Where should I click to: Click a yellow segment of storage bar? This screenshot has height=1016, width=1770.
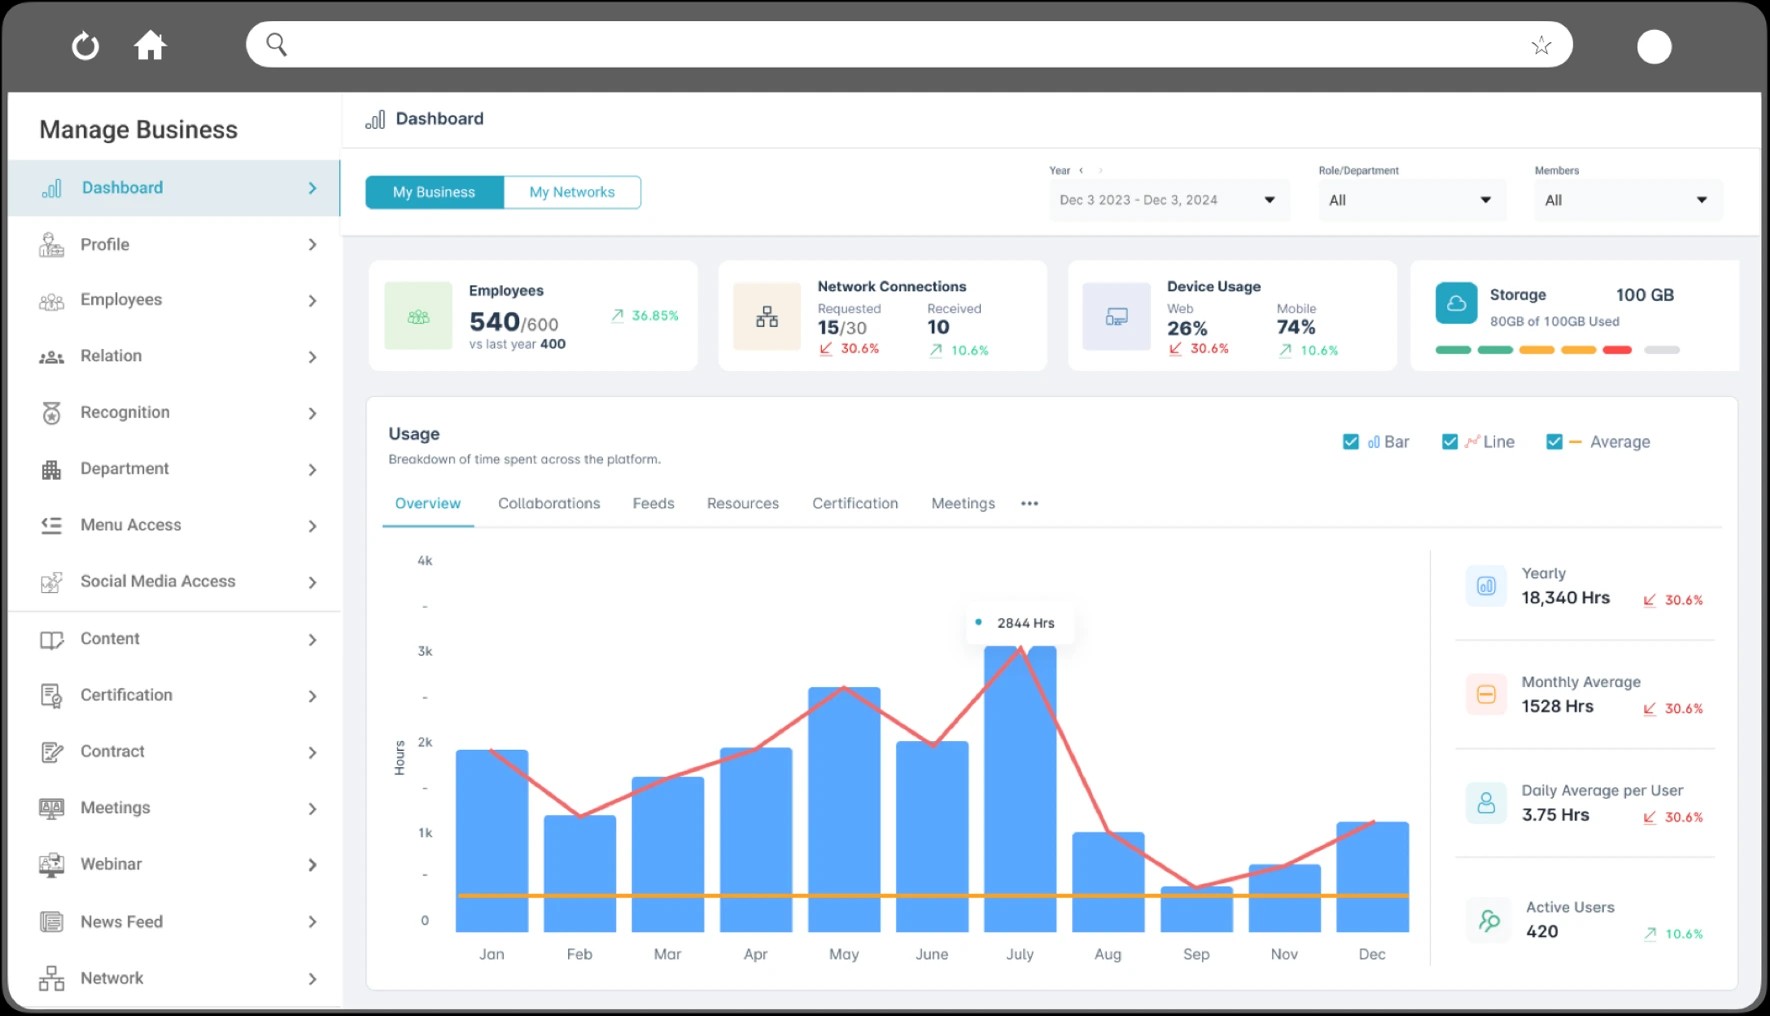click(1538, 351)
